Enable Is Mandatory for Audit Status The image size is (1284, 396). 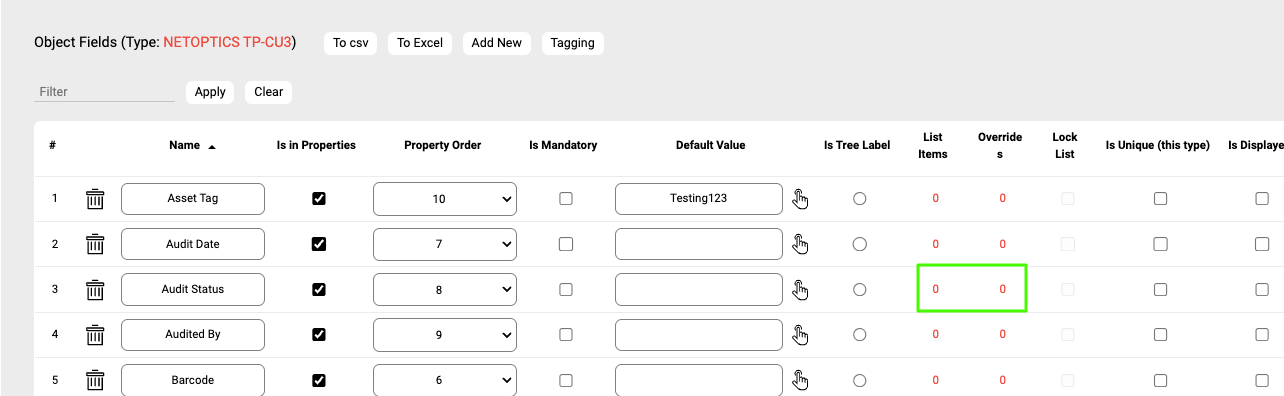click(566, 289)
